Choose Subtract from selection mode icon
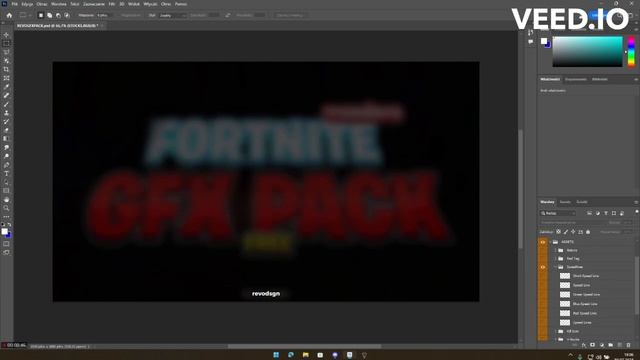The width and height of the screenshot is (640, 360). tap(58, 15)
